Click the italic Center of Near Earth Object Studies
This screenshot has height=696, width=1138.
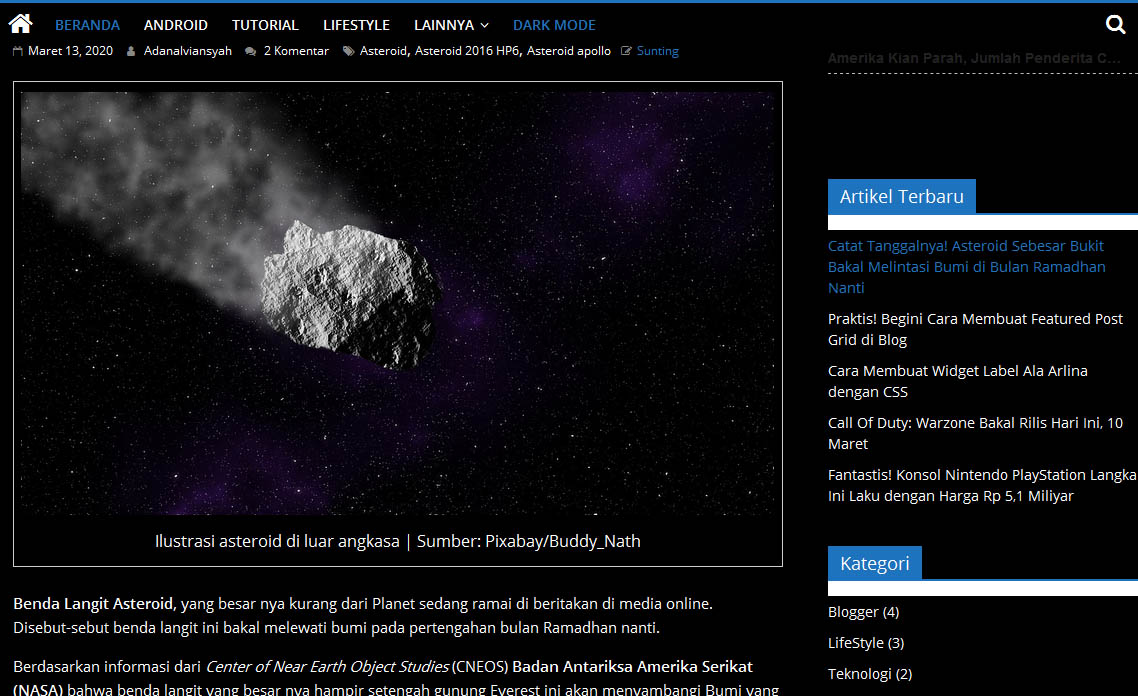(x=327, y=666)
